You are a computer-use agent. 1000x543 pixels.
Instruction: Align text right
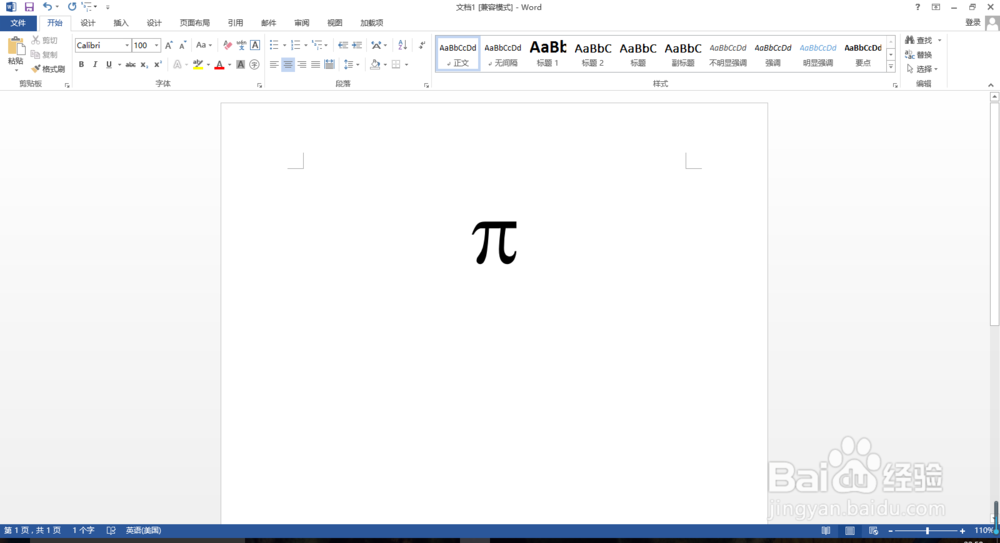pyautogui.click(x=302, y=64)
